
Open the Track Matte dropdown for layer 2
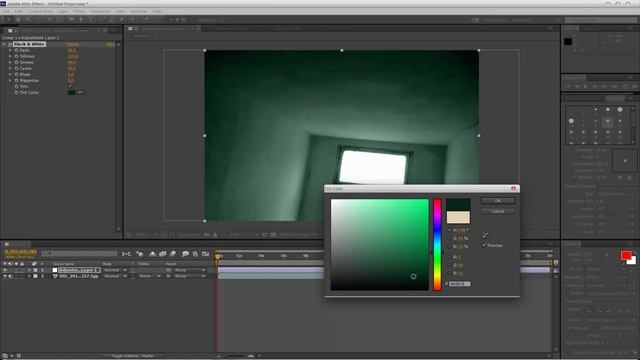click(149, 276)
